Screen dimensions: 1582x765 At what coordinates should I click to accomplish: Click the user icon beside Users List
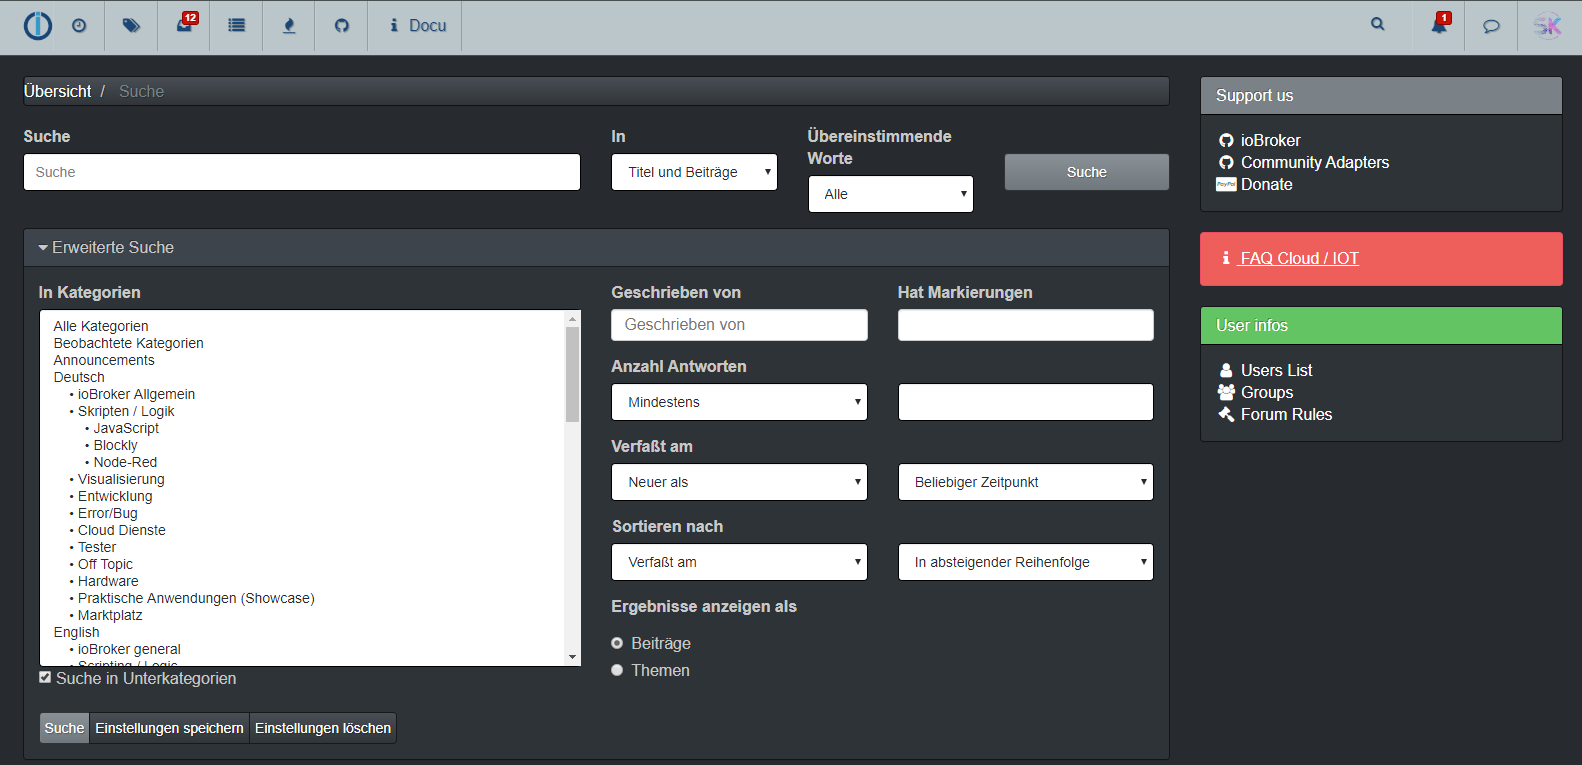(x=1226, y=370)
